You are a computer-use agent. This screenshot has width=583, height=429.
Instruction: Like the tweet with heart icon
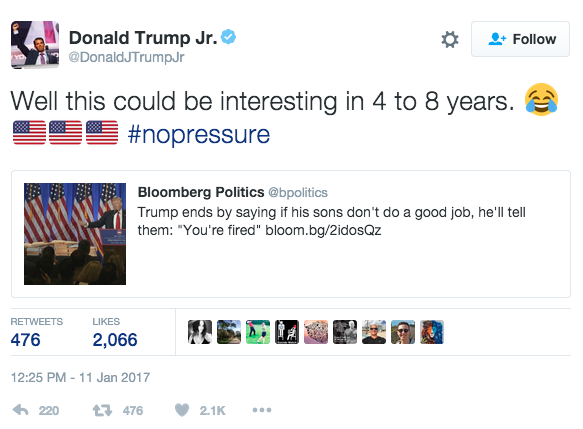coord(182,410)
